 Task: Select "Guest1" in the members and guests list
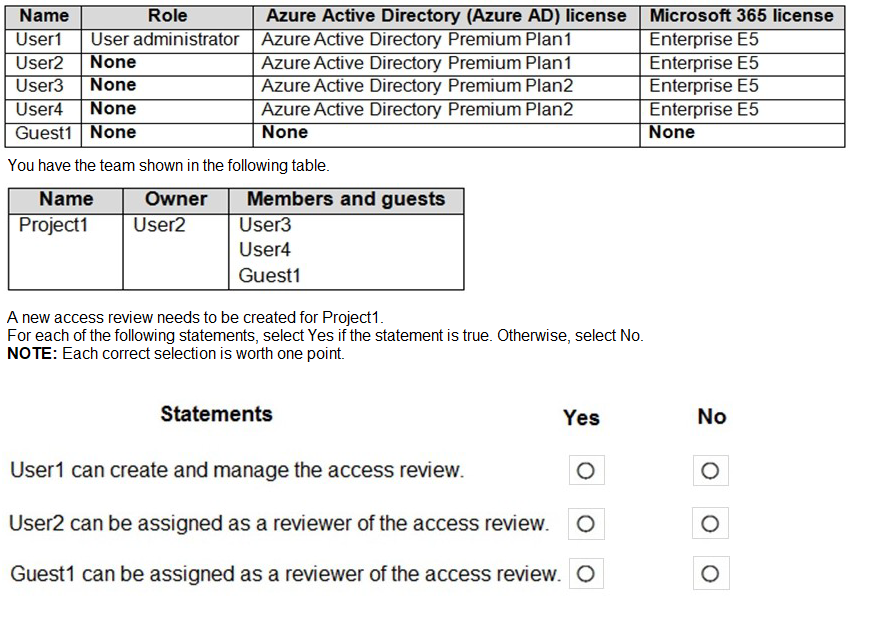(270, 275)
